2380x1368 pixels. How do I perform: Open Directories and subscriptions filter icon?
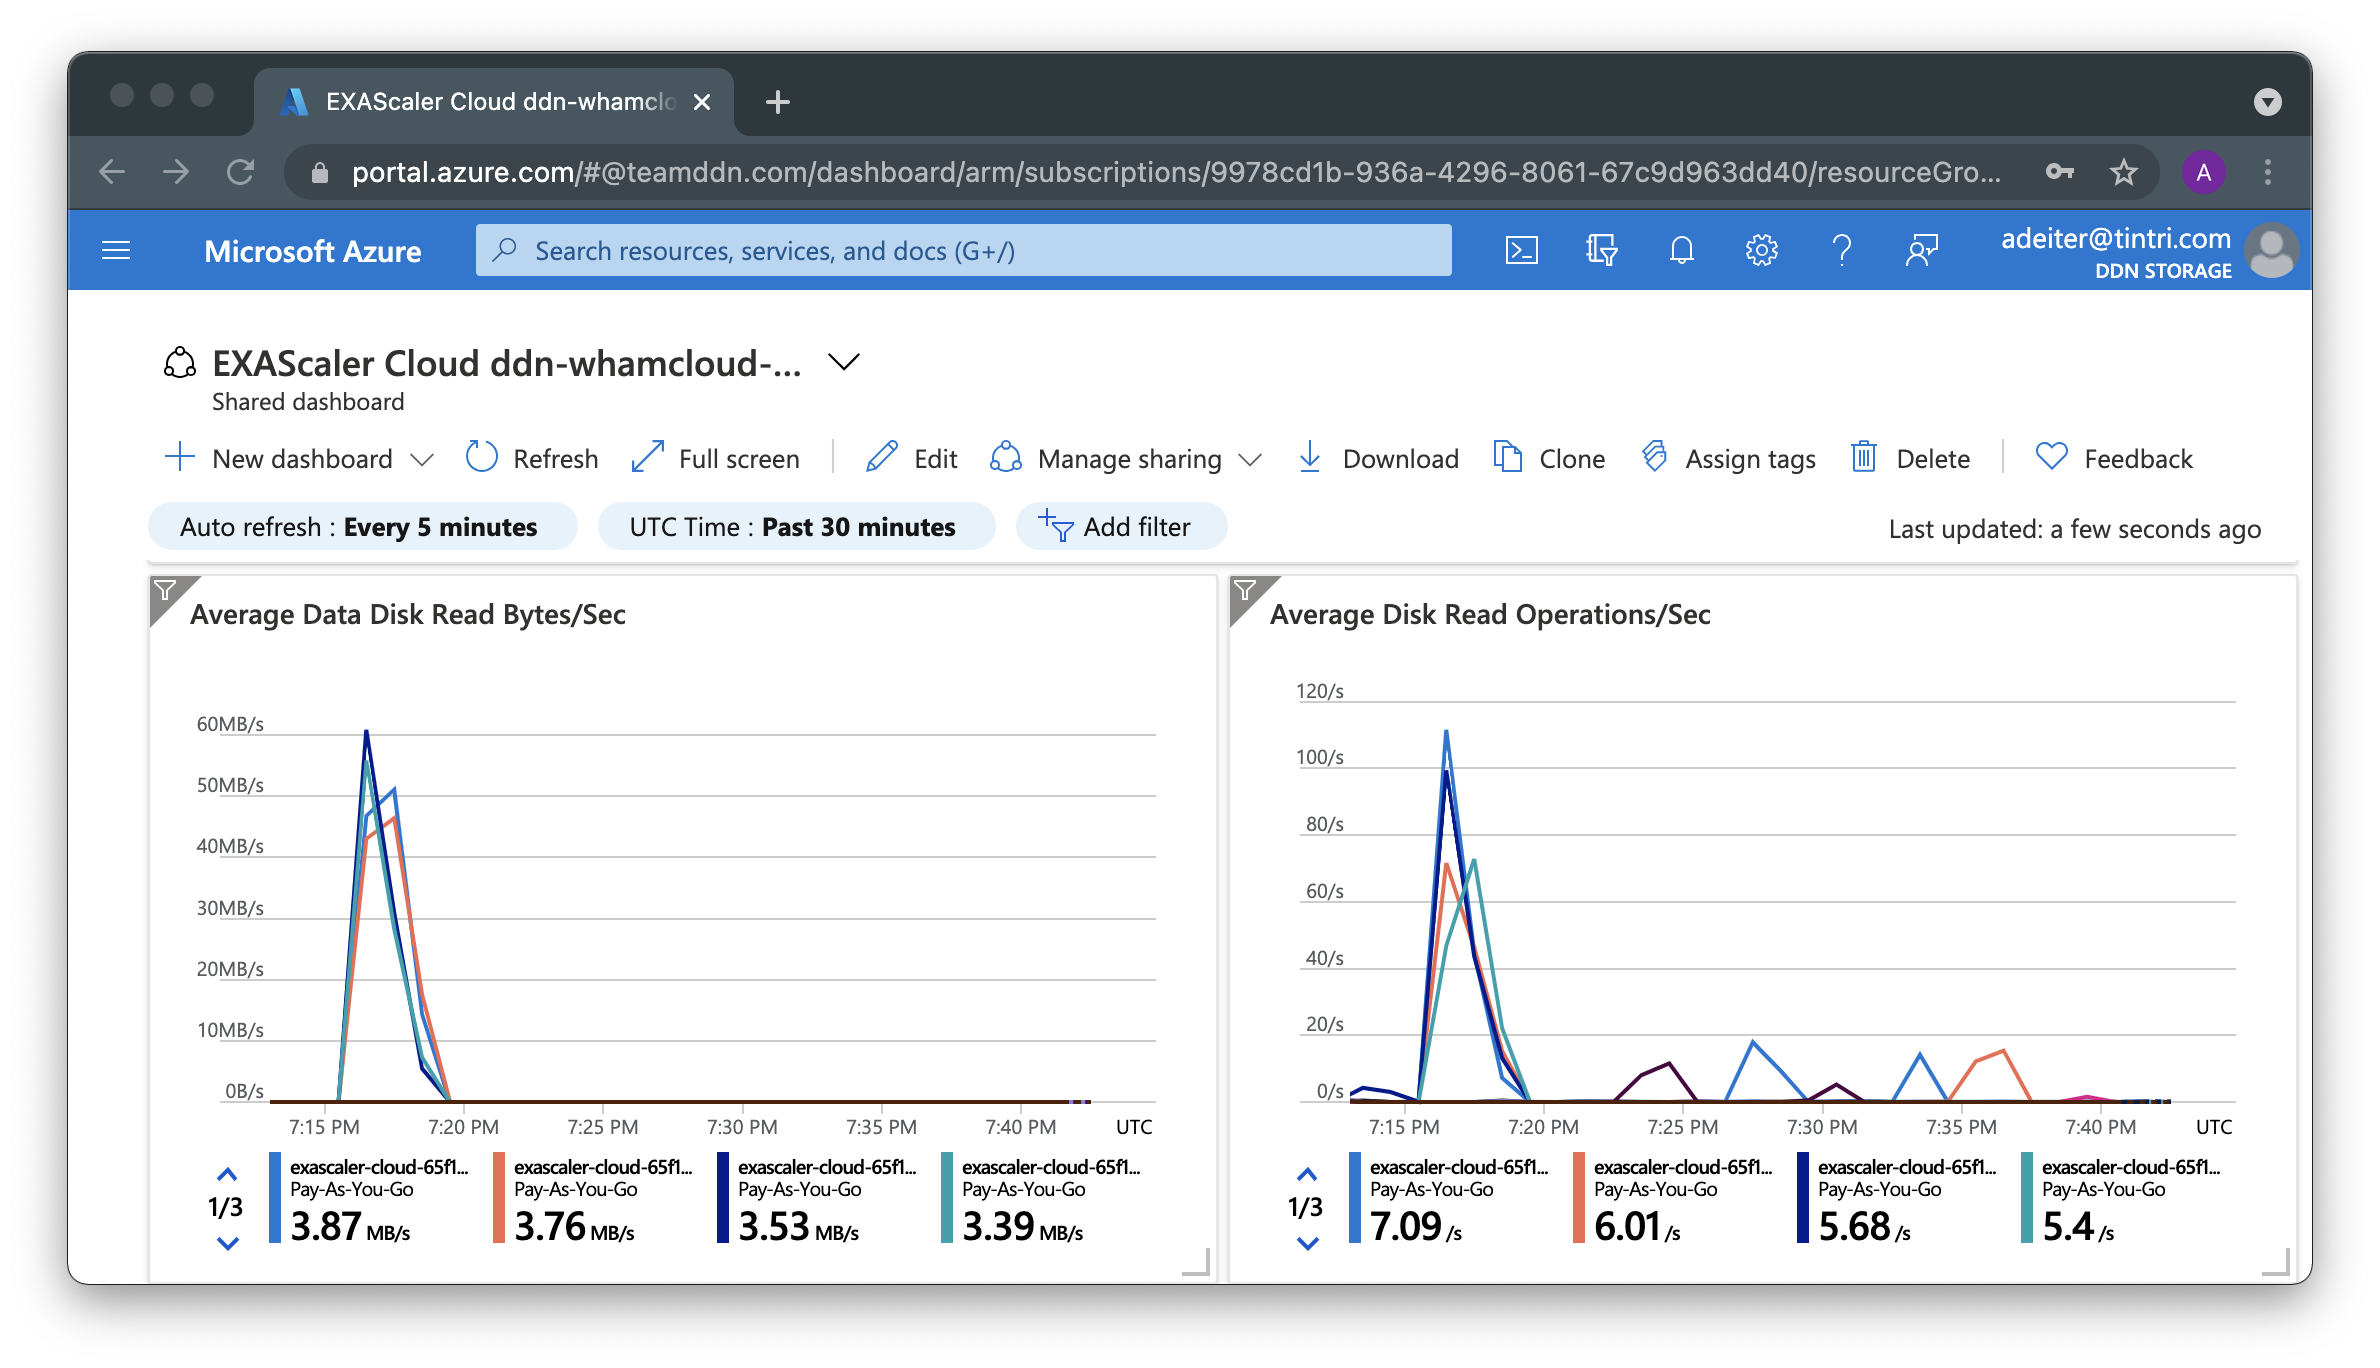point(1601,250)
